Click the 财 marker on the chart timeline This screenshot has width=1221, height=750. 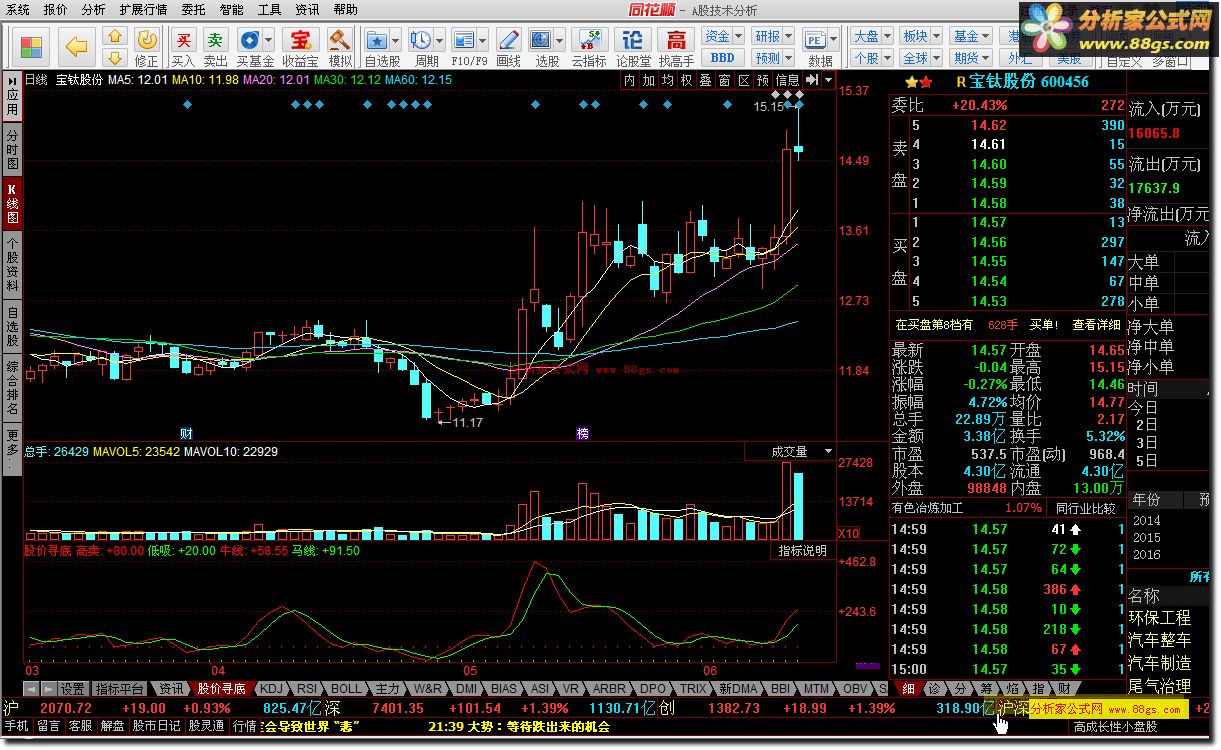(186, 433)
